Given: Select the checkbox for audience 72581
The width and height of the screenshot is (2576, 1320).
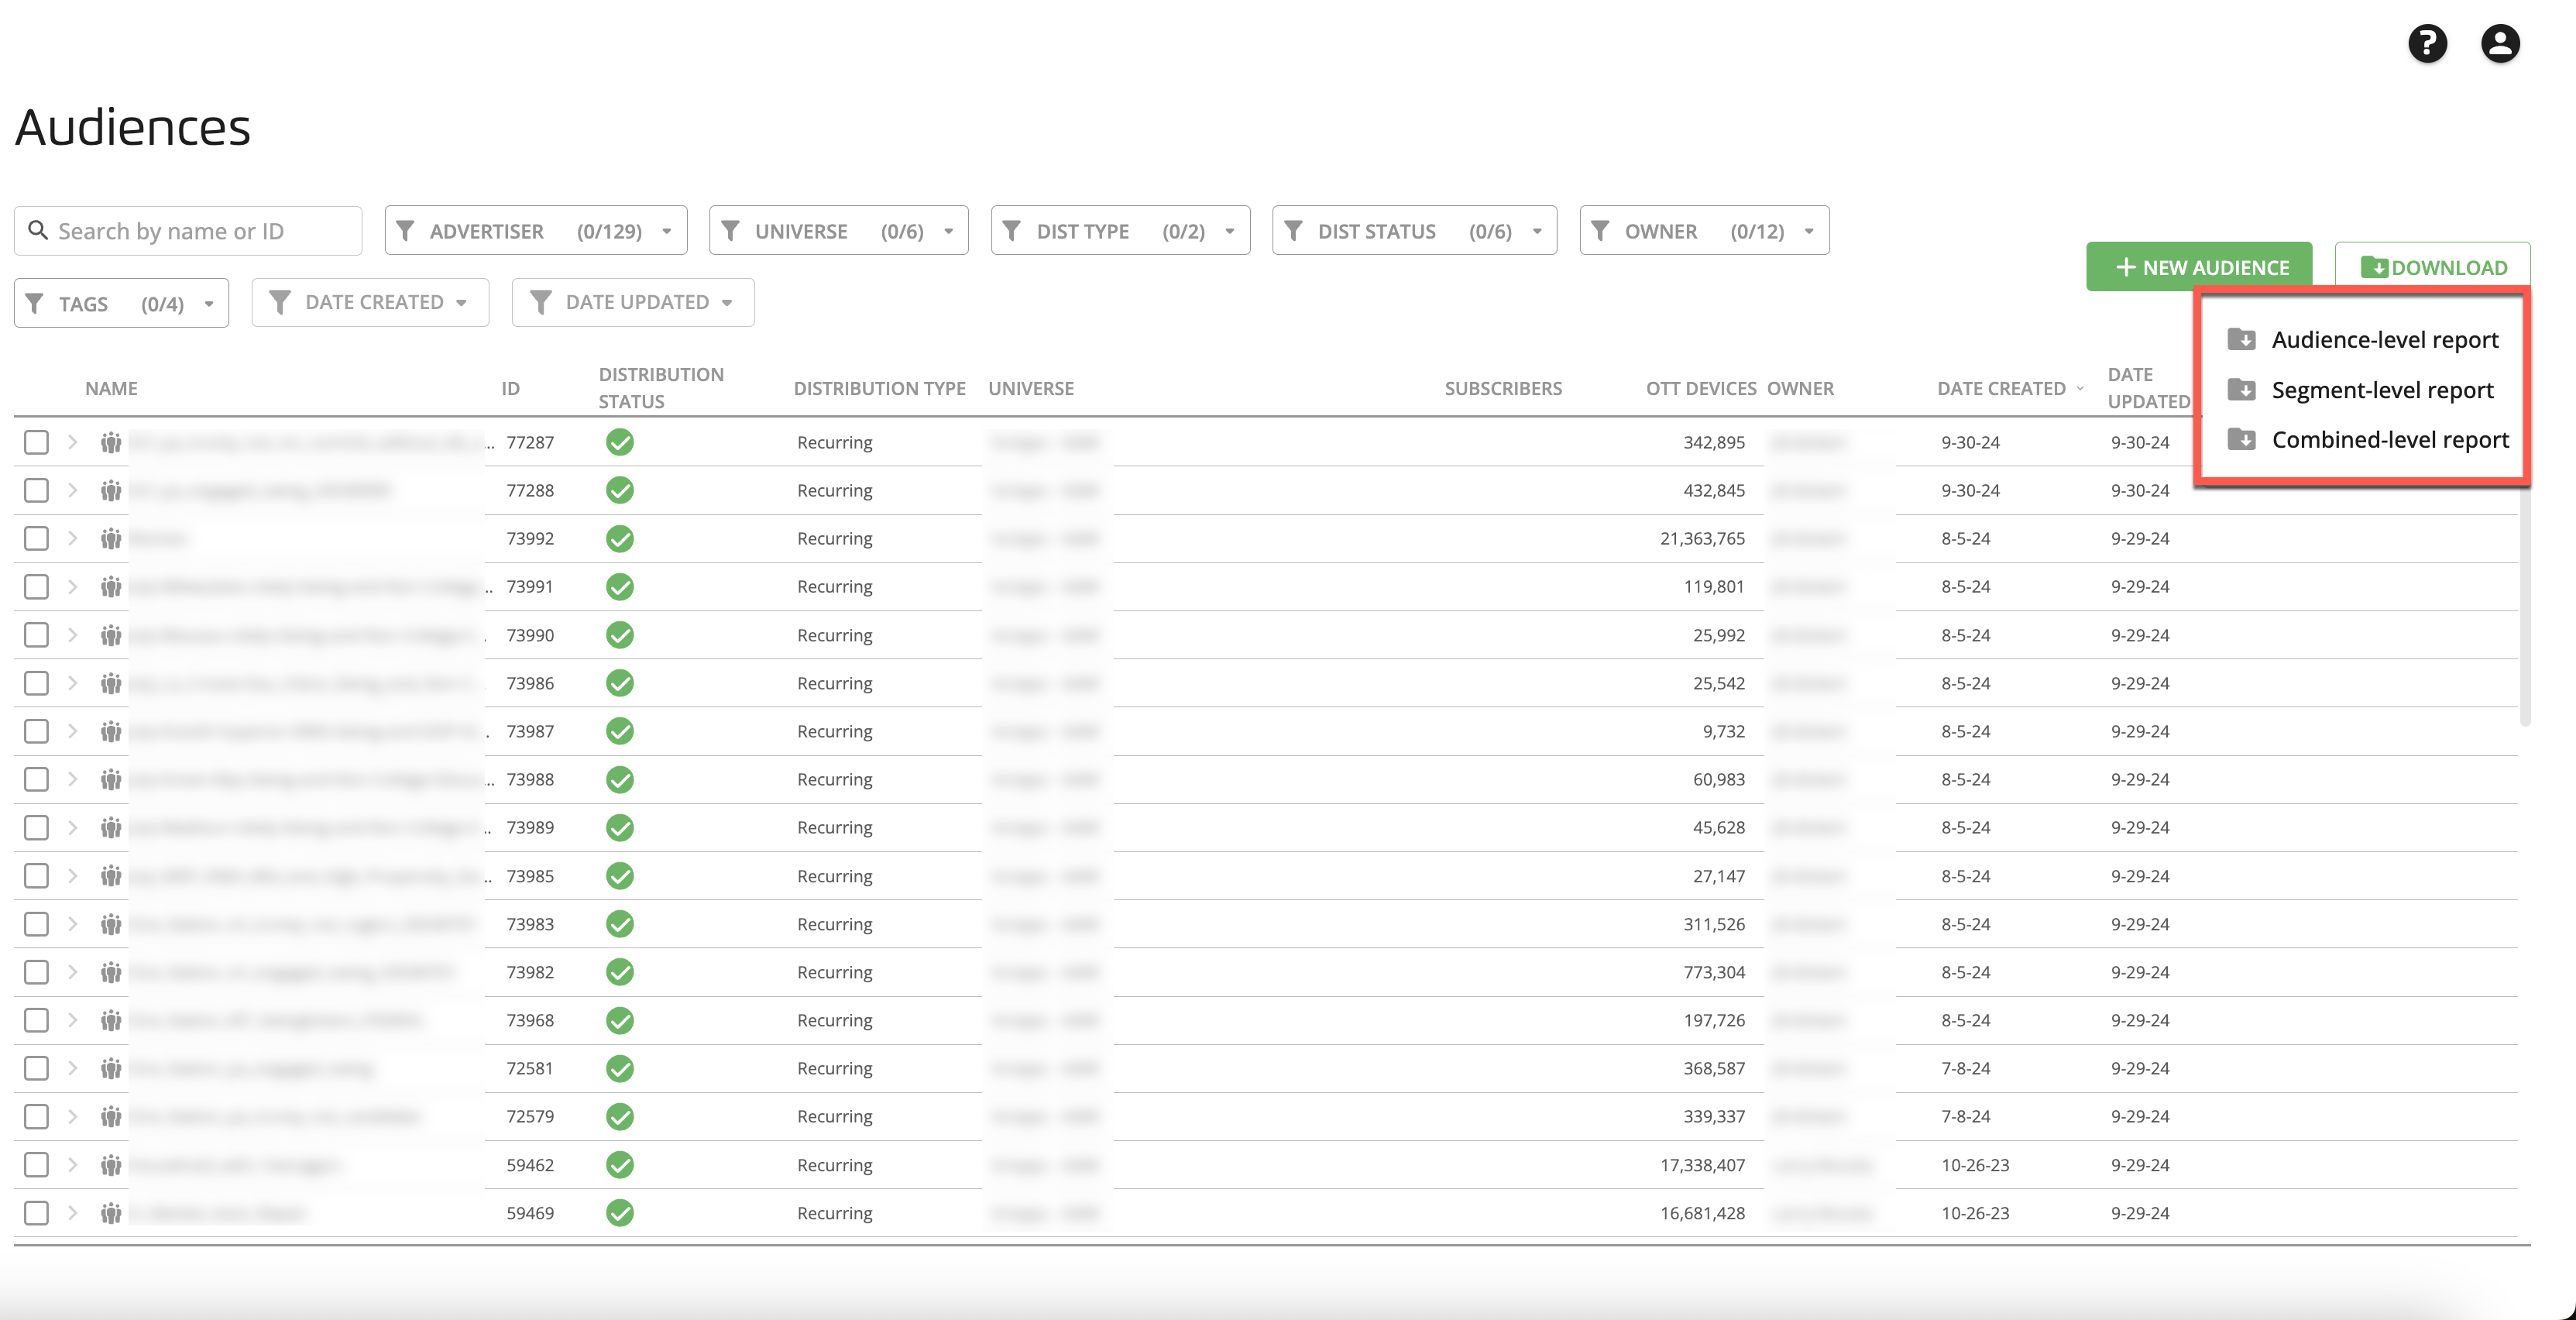Looking at the screenshot, I should coord(36,1068).
